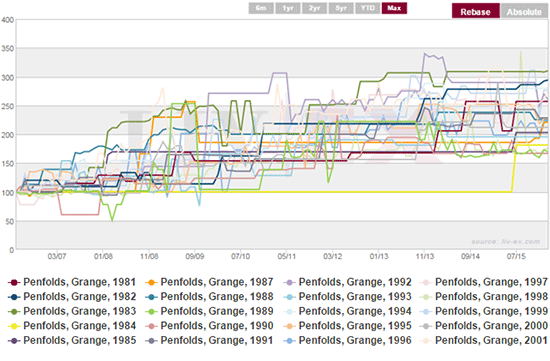The image size is (550, 361).
Task: Select the YTD time range button
Action: point(368,8)
